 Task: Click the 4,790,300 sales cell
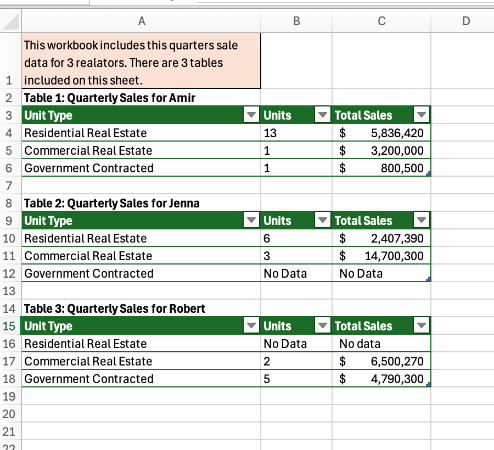tap(381, 379)
